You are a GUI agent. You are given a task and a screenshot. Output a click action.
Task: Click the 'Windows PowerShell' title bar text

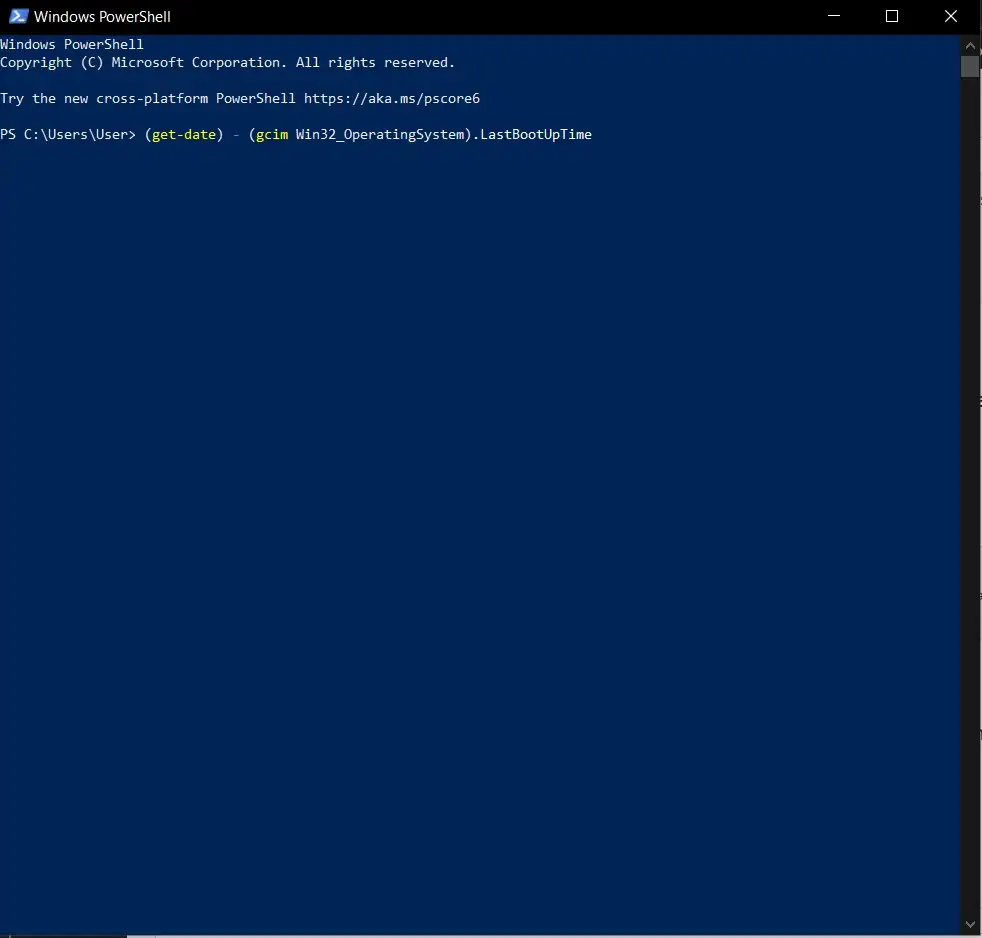pos(102,17)
